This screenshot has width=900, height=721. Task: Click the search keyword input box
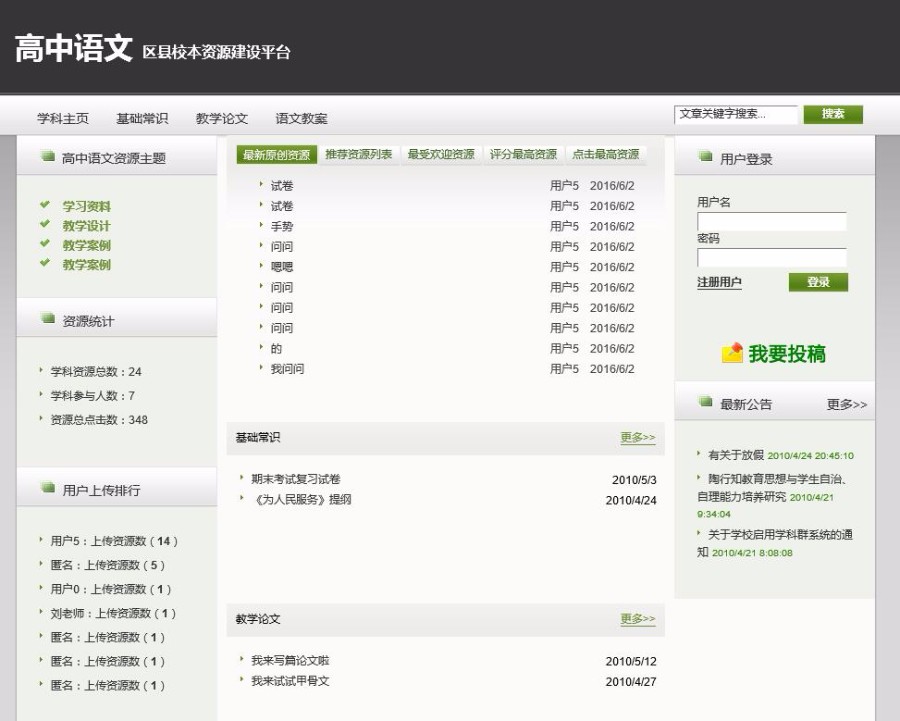tap(735, 113)
